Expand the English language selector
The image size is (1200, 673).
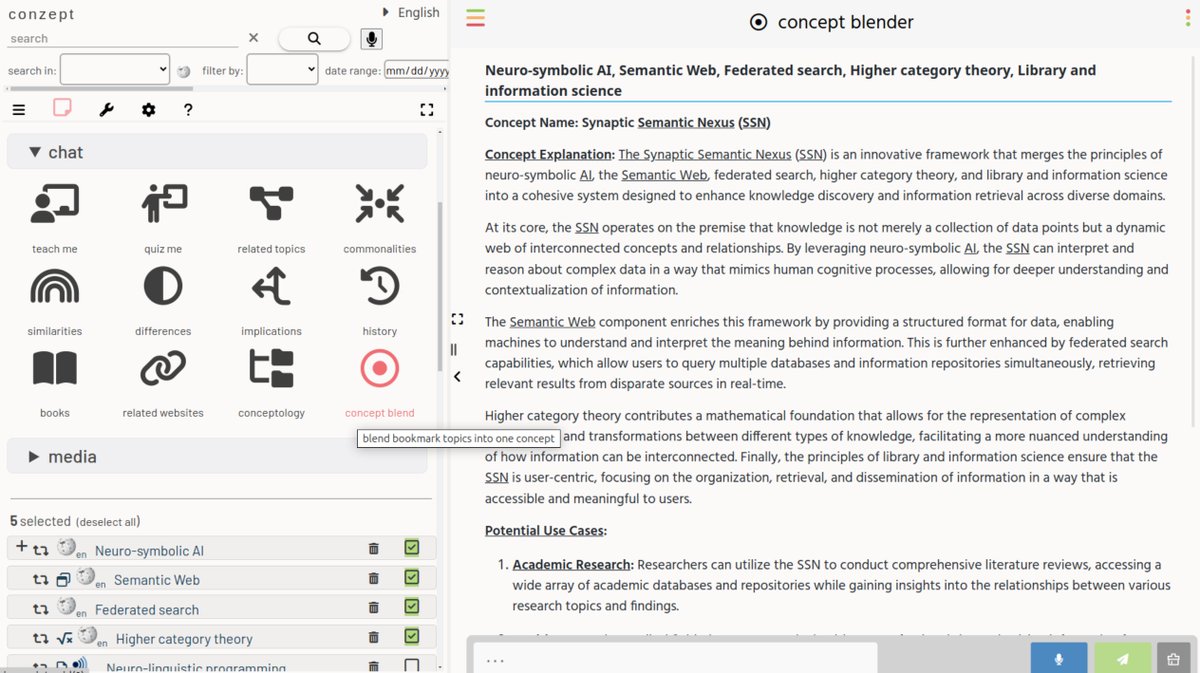click(411, 12)
